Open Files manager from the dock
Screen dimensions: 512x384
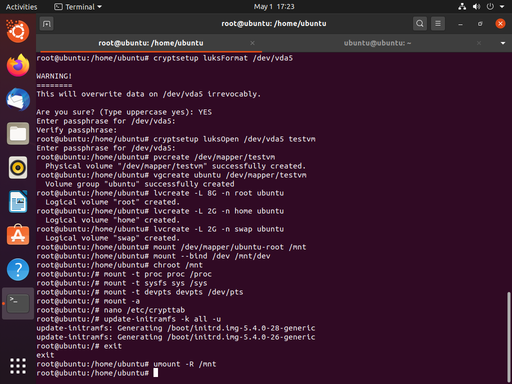coord(18,134)
